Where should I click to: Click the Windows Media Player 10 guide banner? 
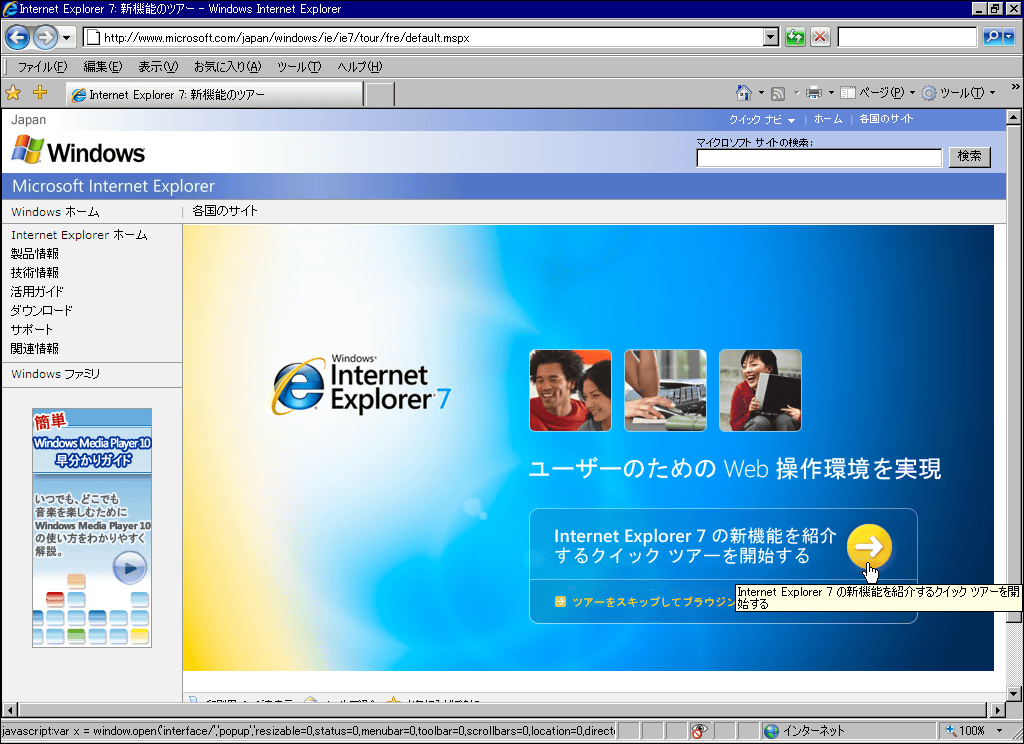(92, 528)
